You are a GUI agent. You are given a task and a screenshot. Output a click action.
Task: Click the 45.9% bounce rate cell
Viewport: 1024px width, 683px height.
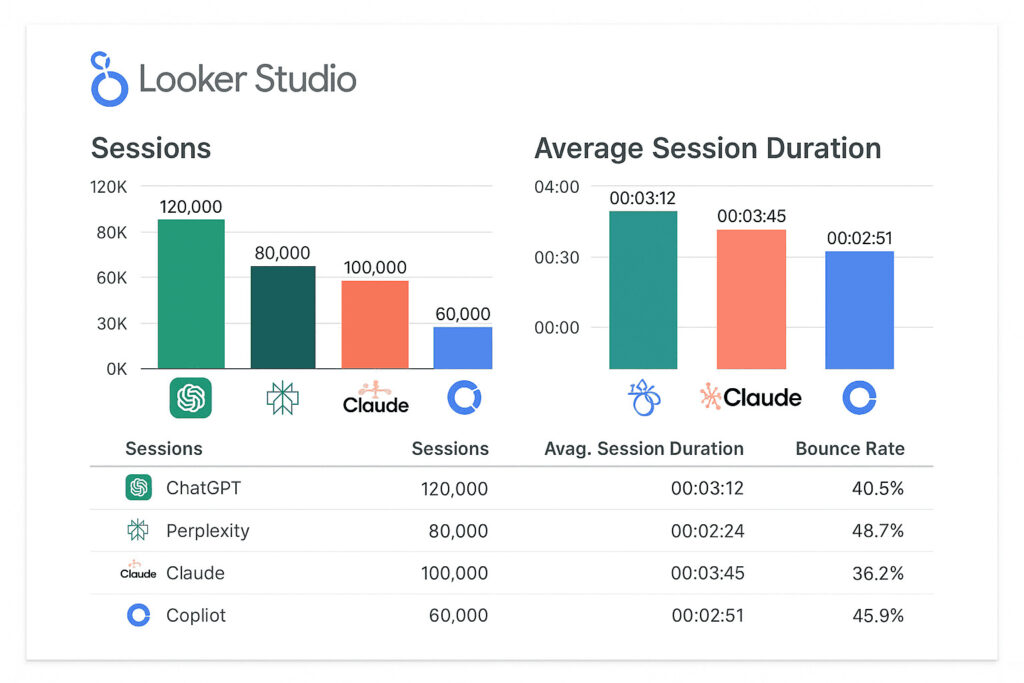878,615
